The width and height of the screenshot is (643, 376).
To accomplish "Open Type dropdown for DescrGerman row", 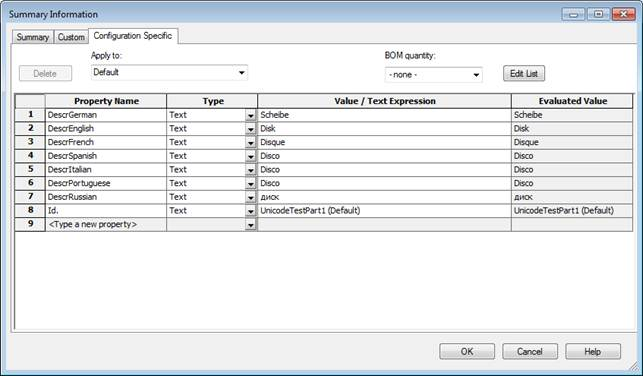I will (x=251, y=116).
